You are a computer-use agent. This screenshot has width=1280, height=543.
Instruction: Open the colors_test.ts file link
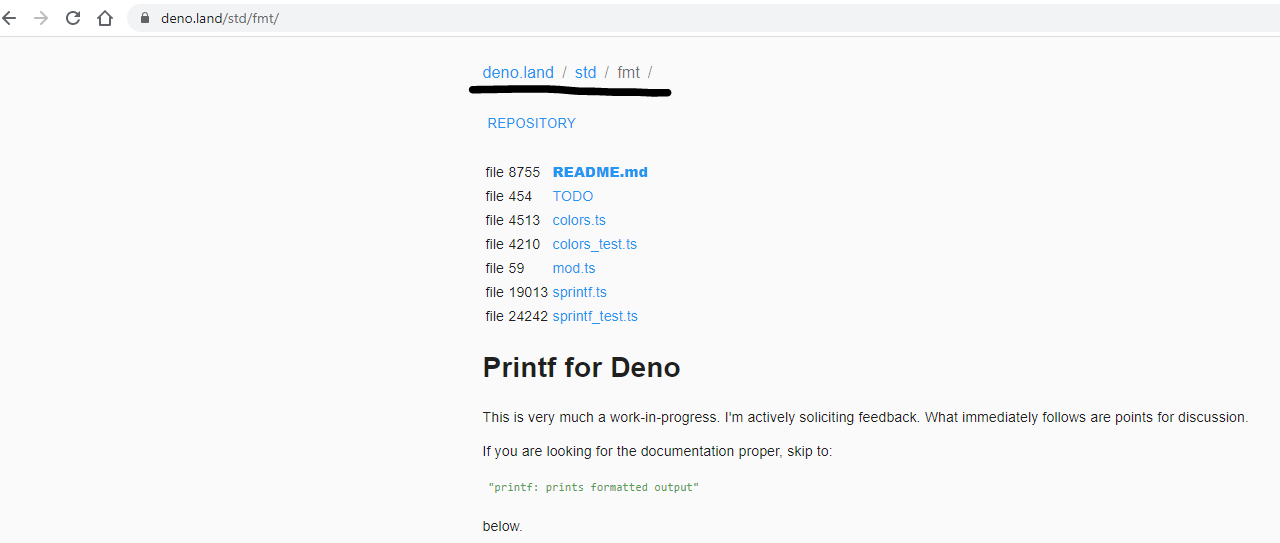(x=595, y=244)
